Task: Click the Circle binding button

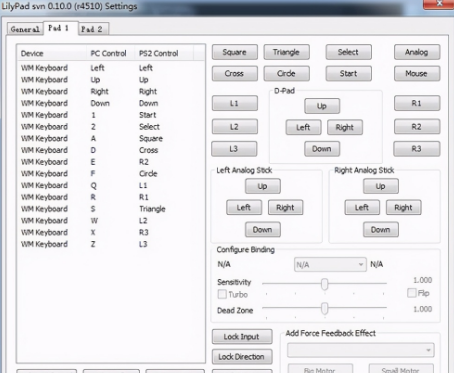Action: [x=287, y=74]
